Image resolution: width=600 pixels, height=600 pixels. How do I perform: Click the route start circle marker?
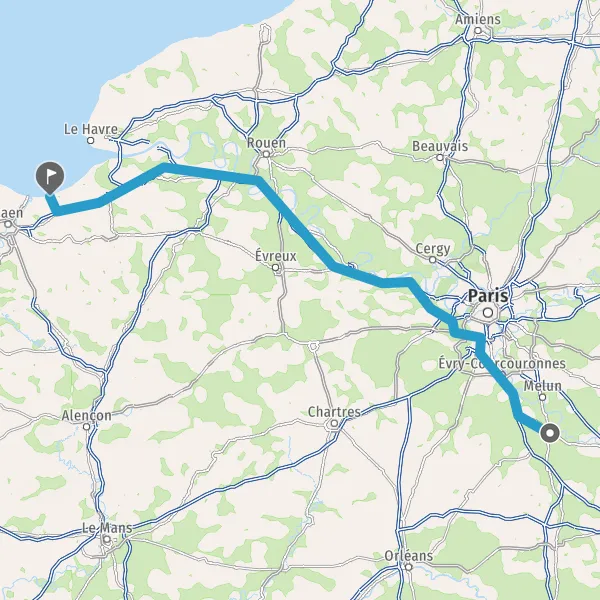point(550,433)
